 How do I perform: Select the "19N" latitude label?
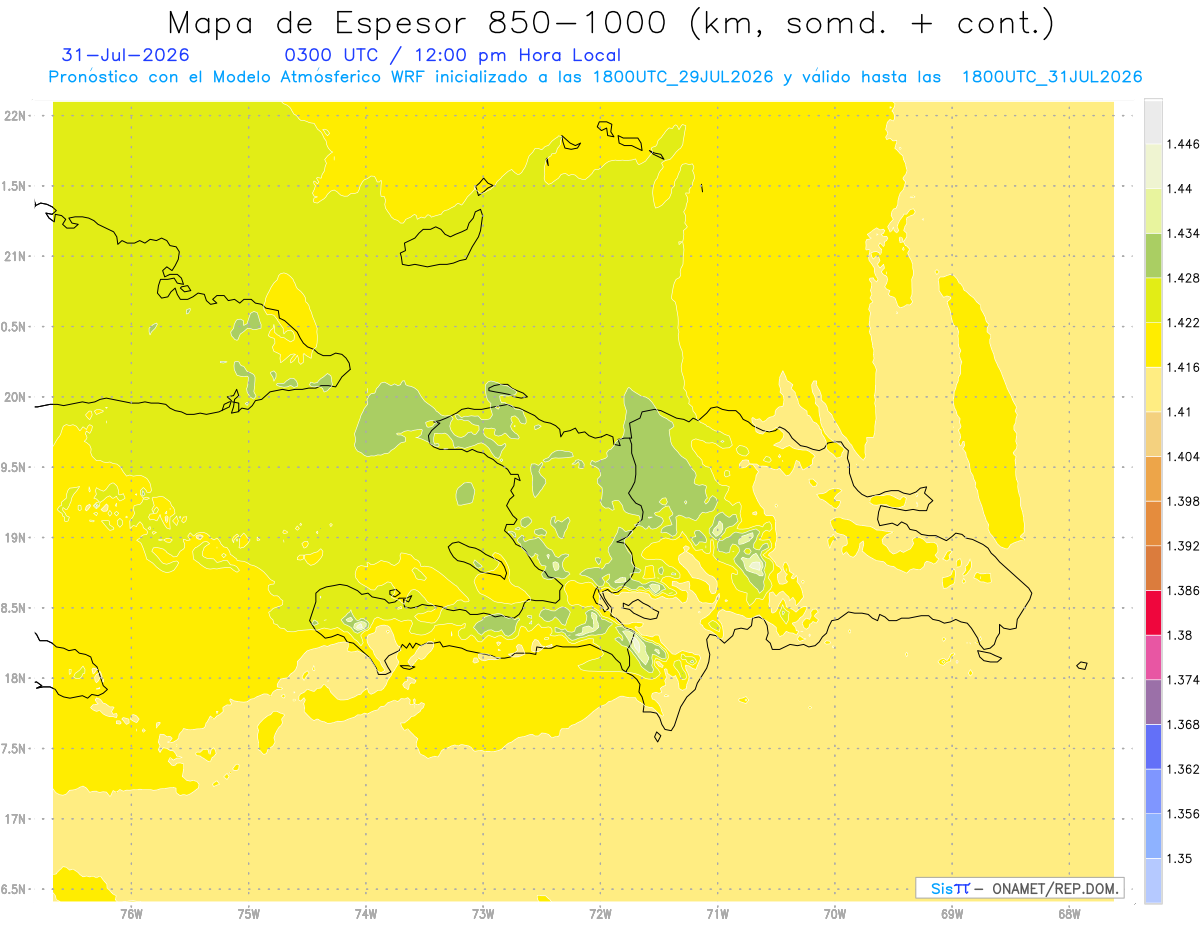(14, 538)
